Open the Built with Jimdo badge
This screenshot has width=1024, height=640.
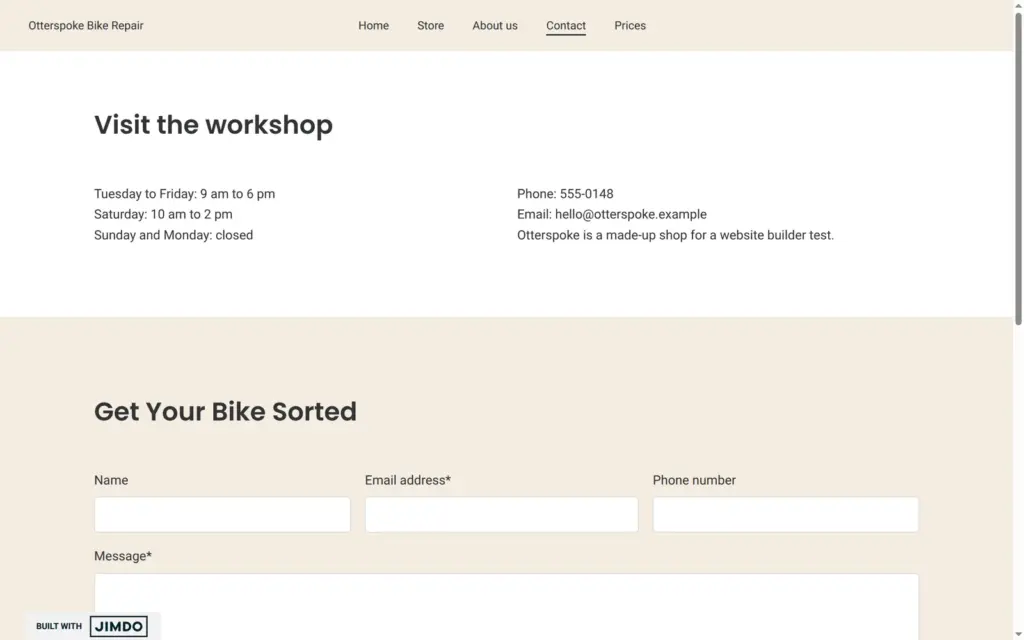click(92, 626)
